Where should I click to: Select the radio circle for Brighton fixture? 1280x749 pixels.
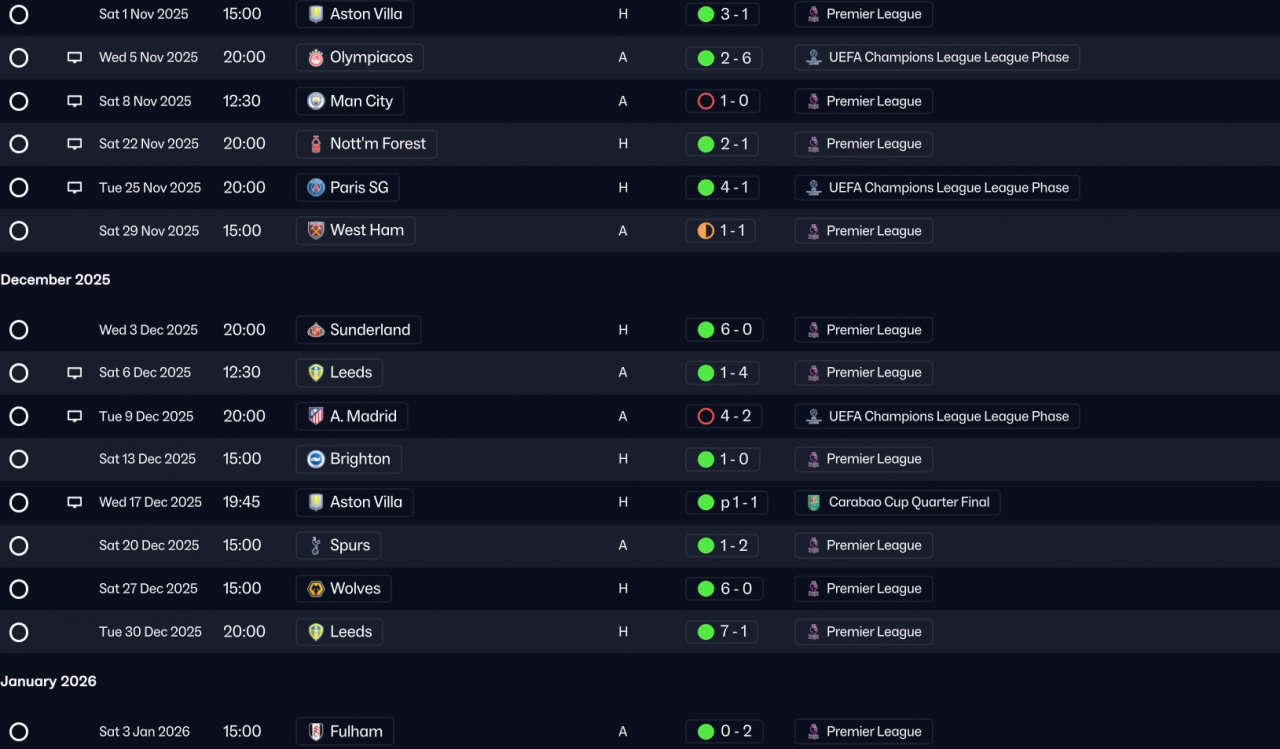coord(19,459)
